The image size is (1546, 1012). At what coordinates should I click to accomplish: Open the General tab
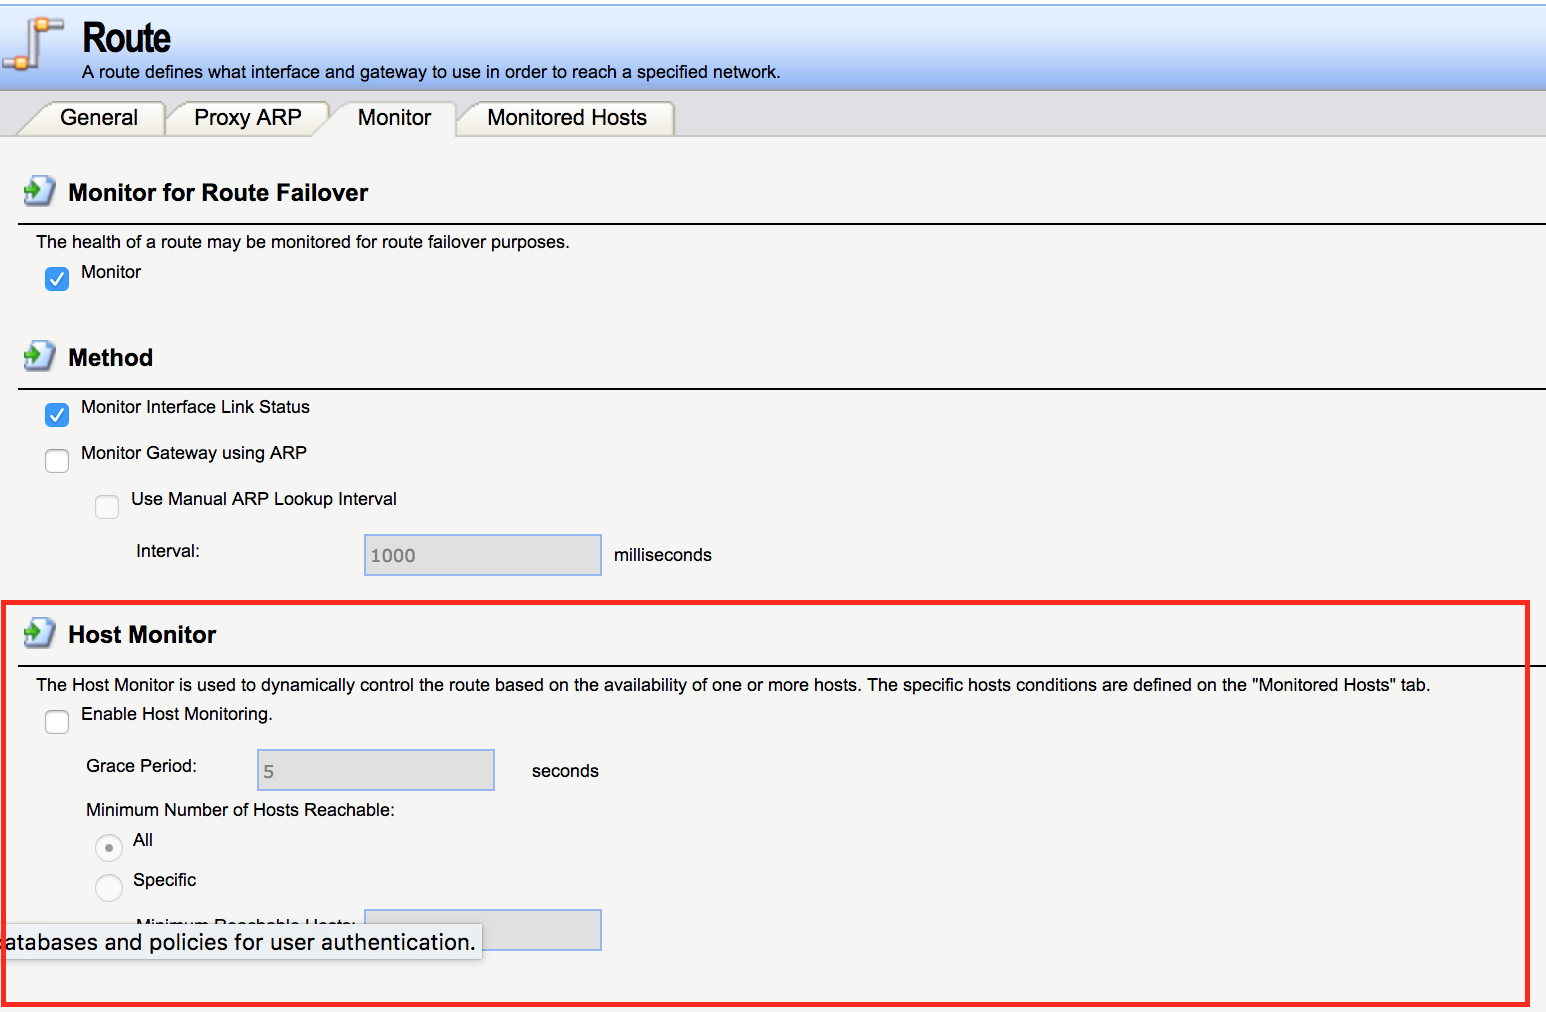(98, 118)
